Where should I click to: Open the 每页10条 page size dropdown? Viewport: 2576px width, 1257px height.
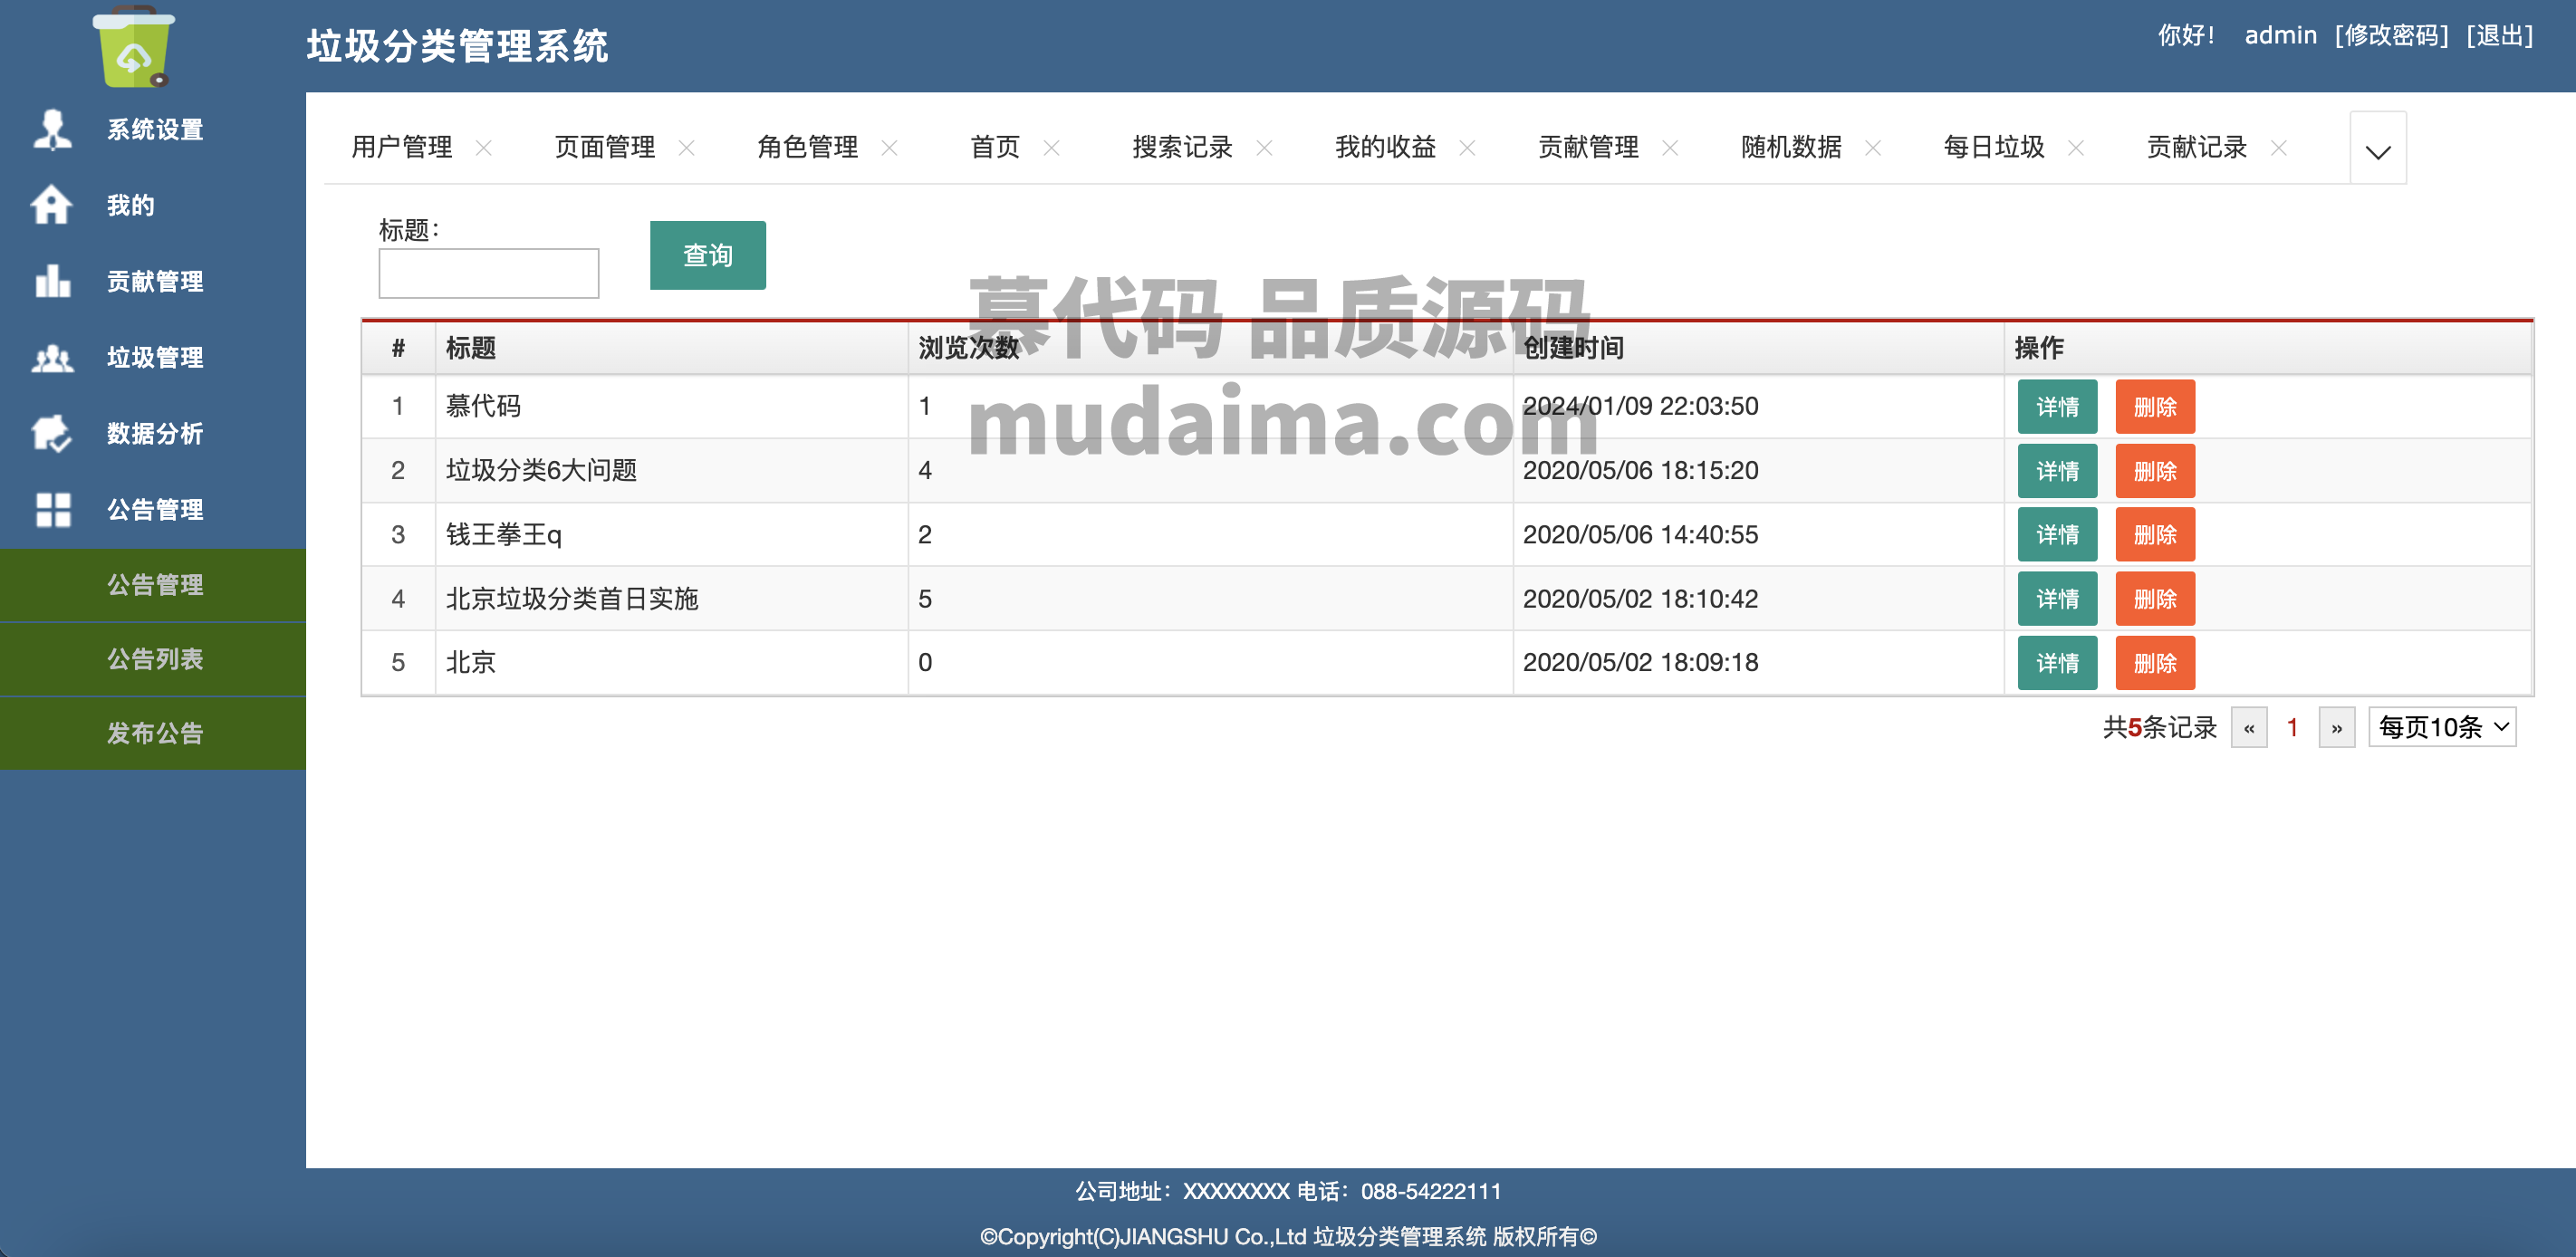tap(2442, 727)
